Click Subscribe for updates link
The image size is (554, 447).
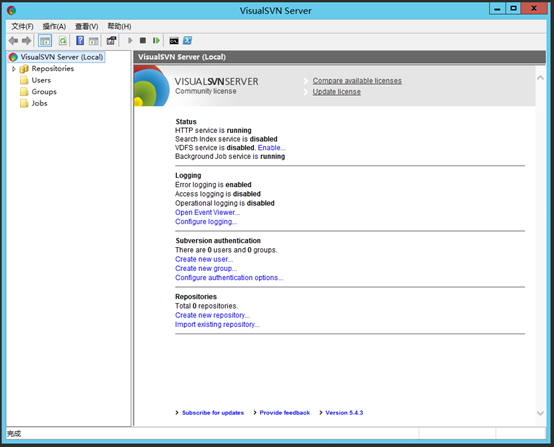[213, 413]
